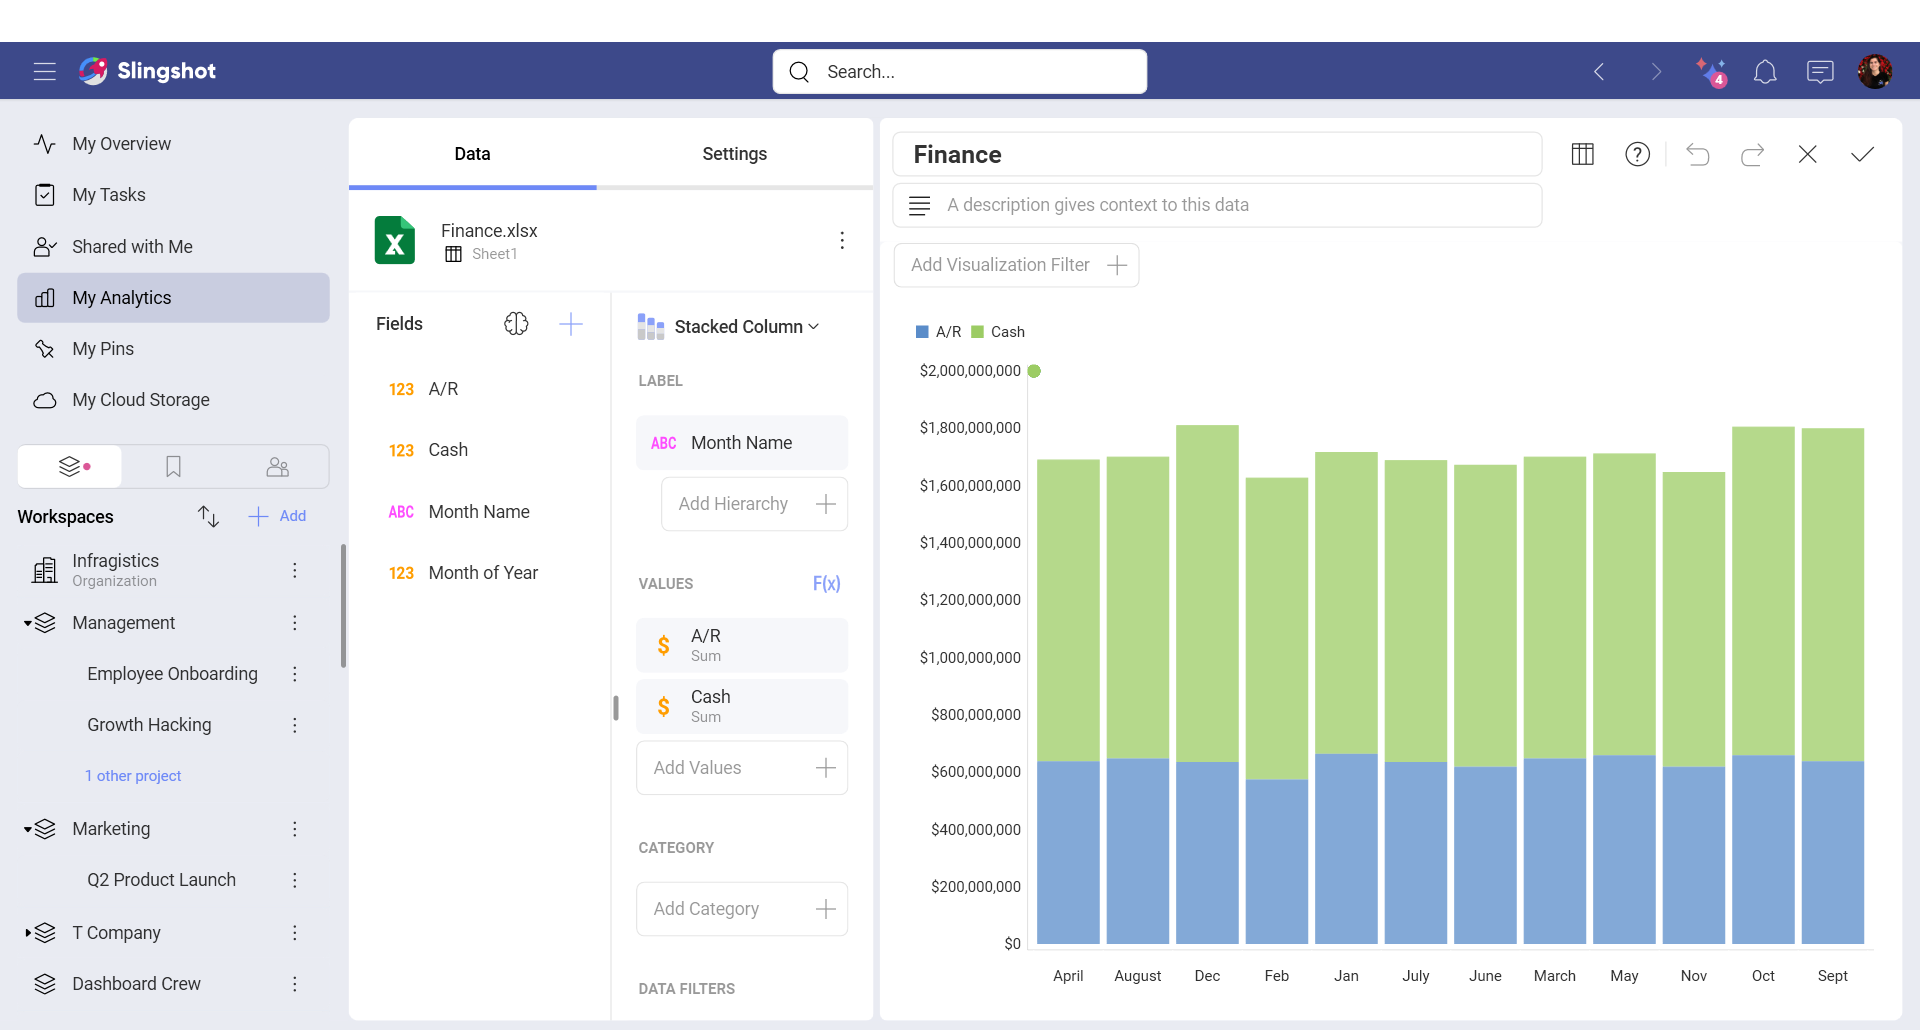This screenshot has width=1920, height=1030.
Task: Collapse the Management workspace
Action: click(27, 623)
